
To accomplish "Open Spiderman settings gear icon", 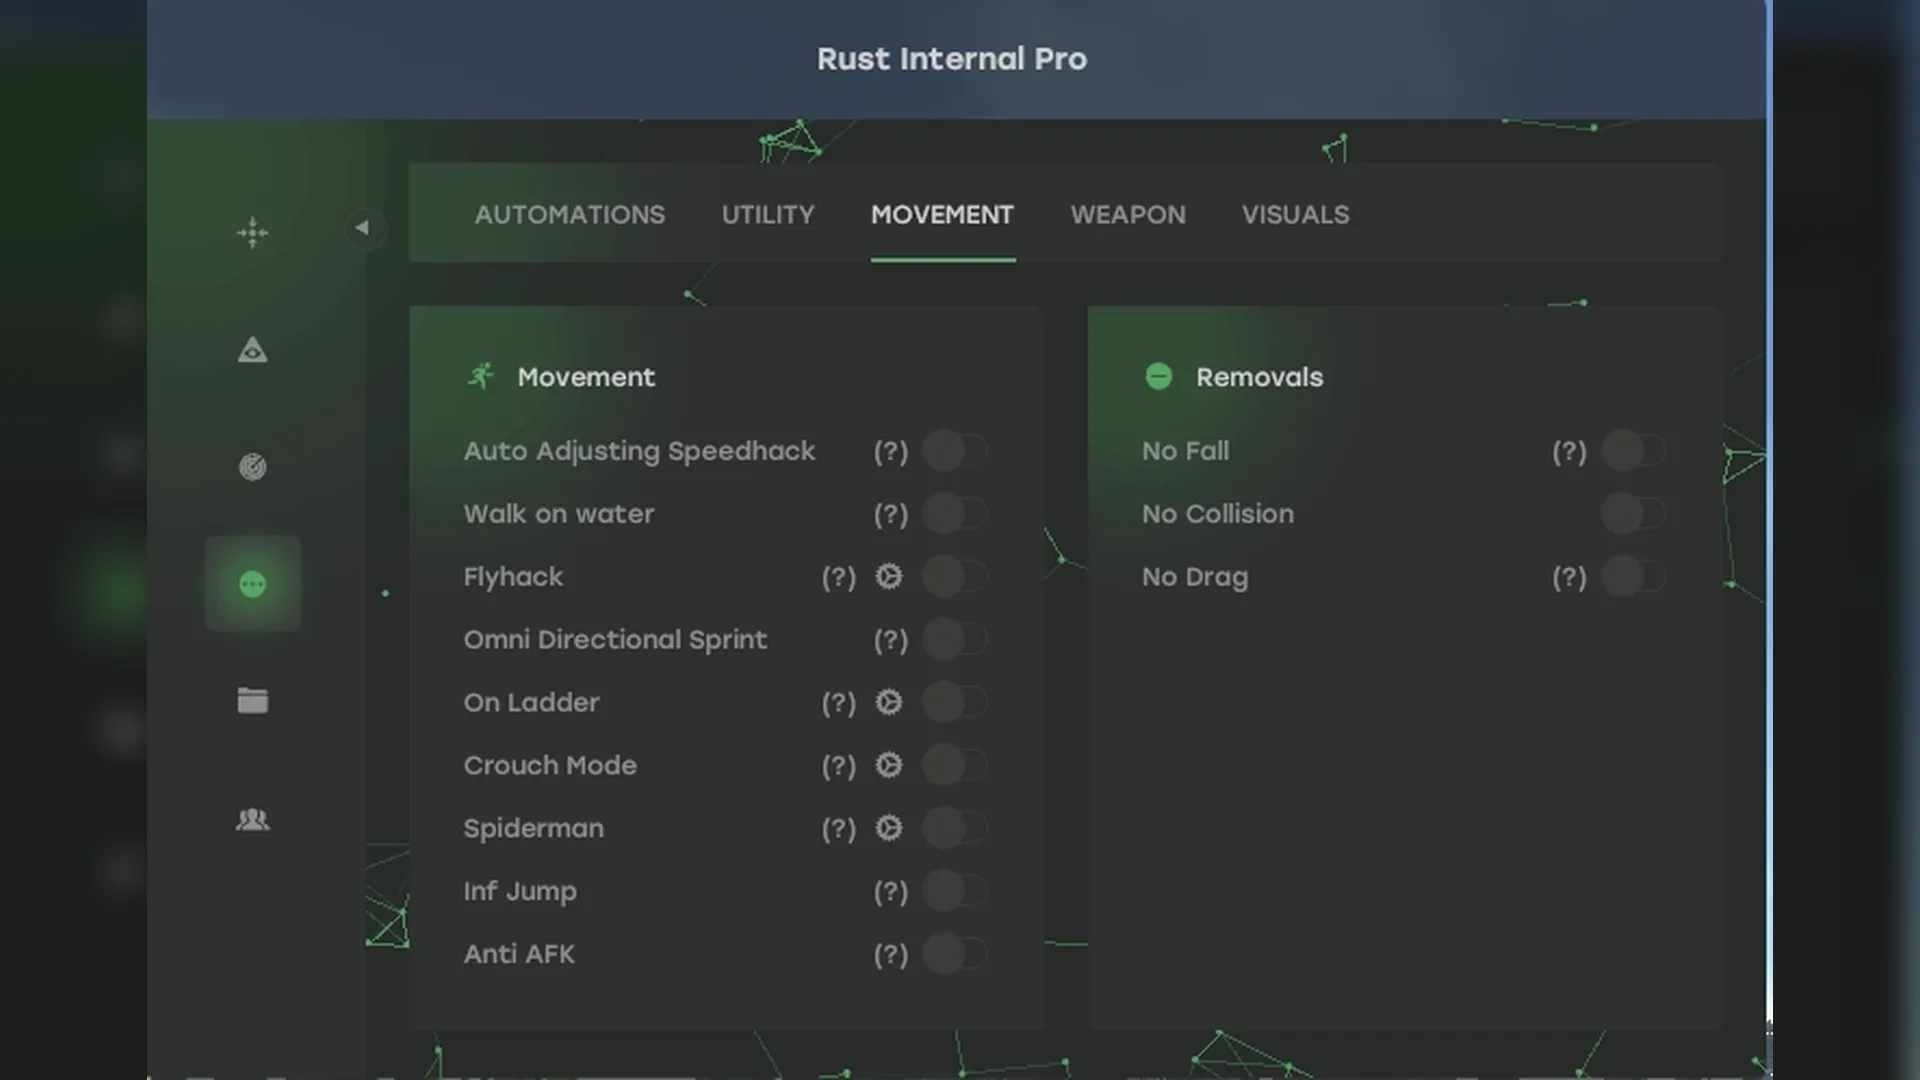I will pos(888,828).
